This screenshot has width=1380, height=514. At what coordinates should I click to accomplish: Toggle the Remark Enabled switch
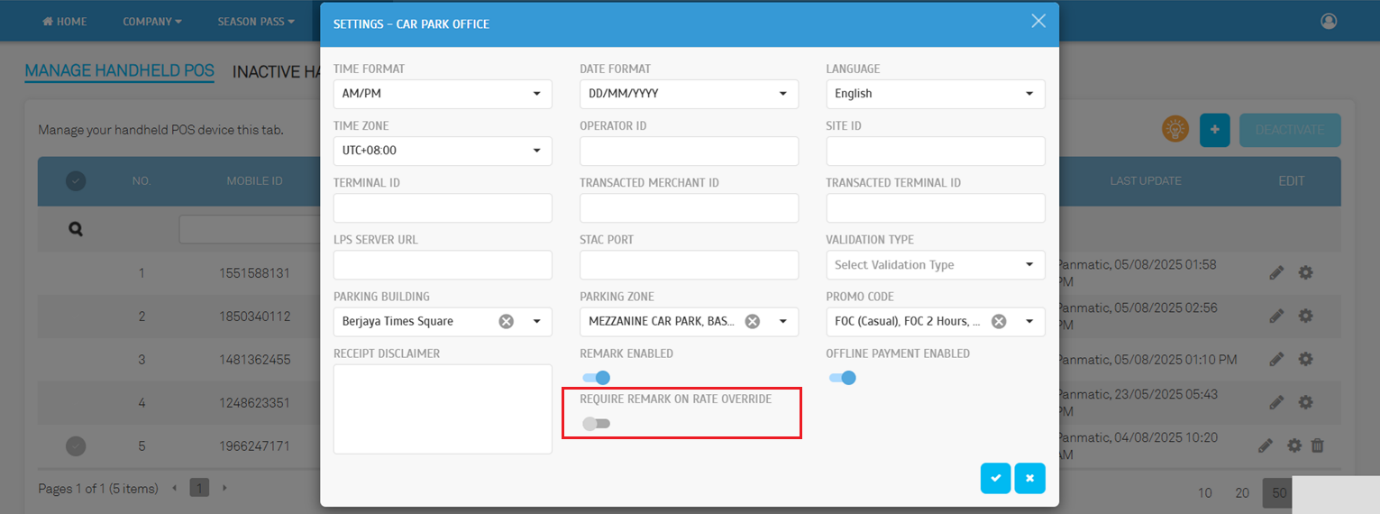[x=596, y=378]
